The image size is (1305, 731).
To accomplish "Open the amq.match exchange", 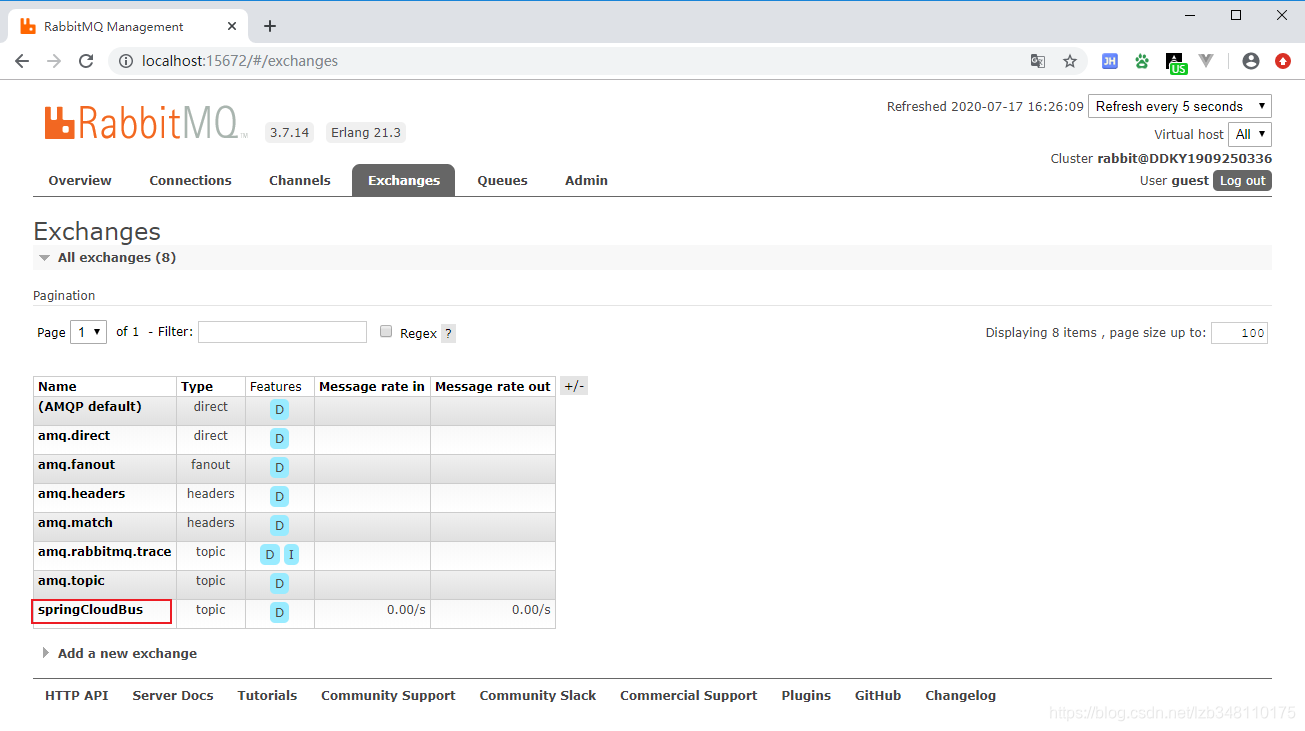I will click(x=75, y=522).
